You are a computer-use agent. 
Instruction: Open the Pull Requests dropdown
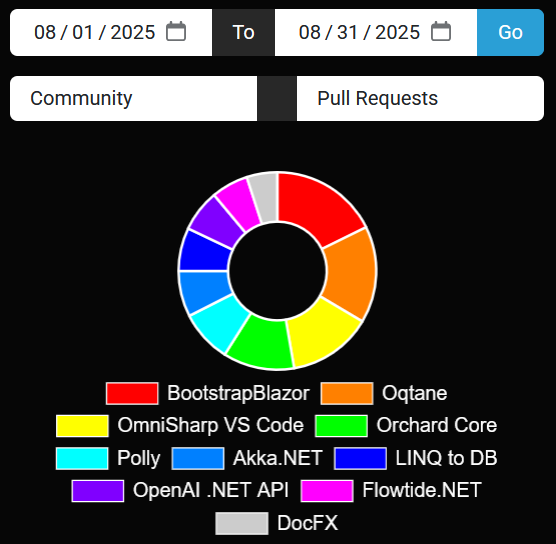tap(420, 98)
